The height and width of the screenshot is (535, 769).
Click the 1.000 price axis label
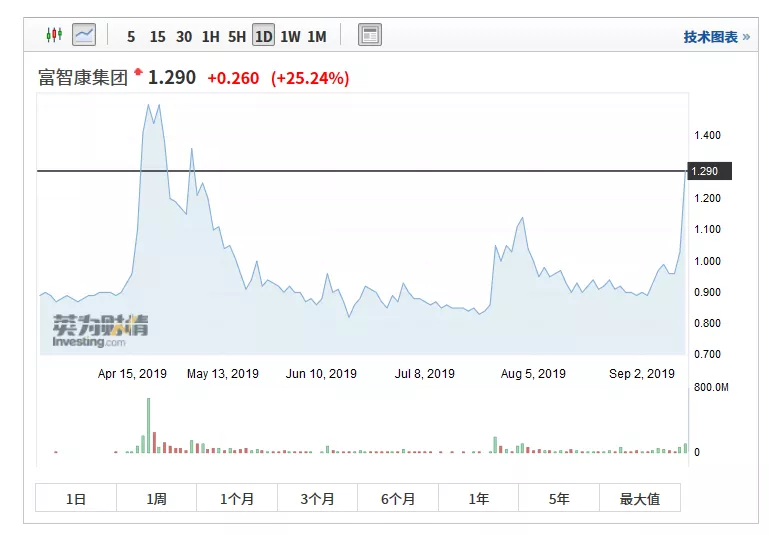pyautogui.click(x=707, y=261)
